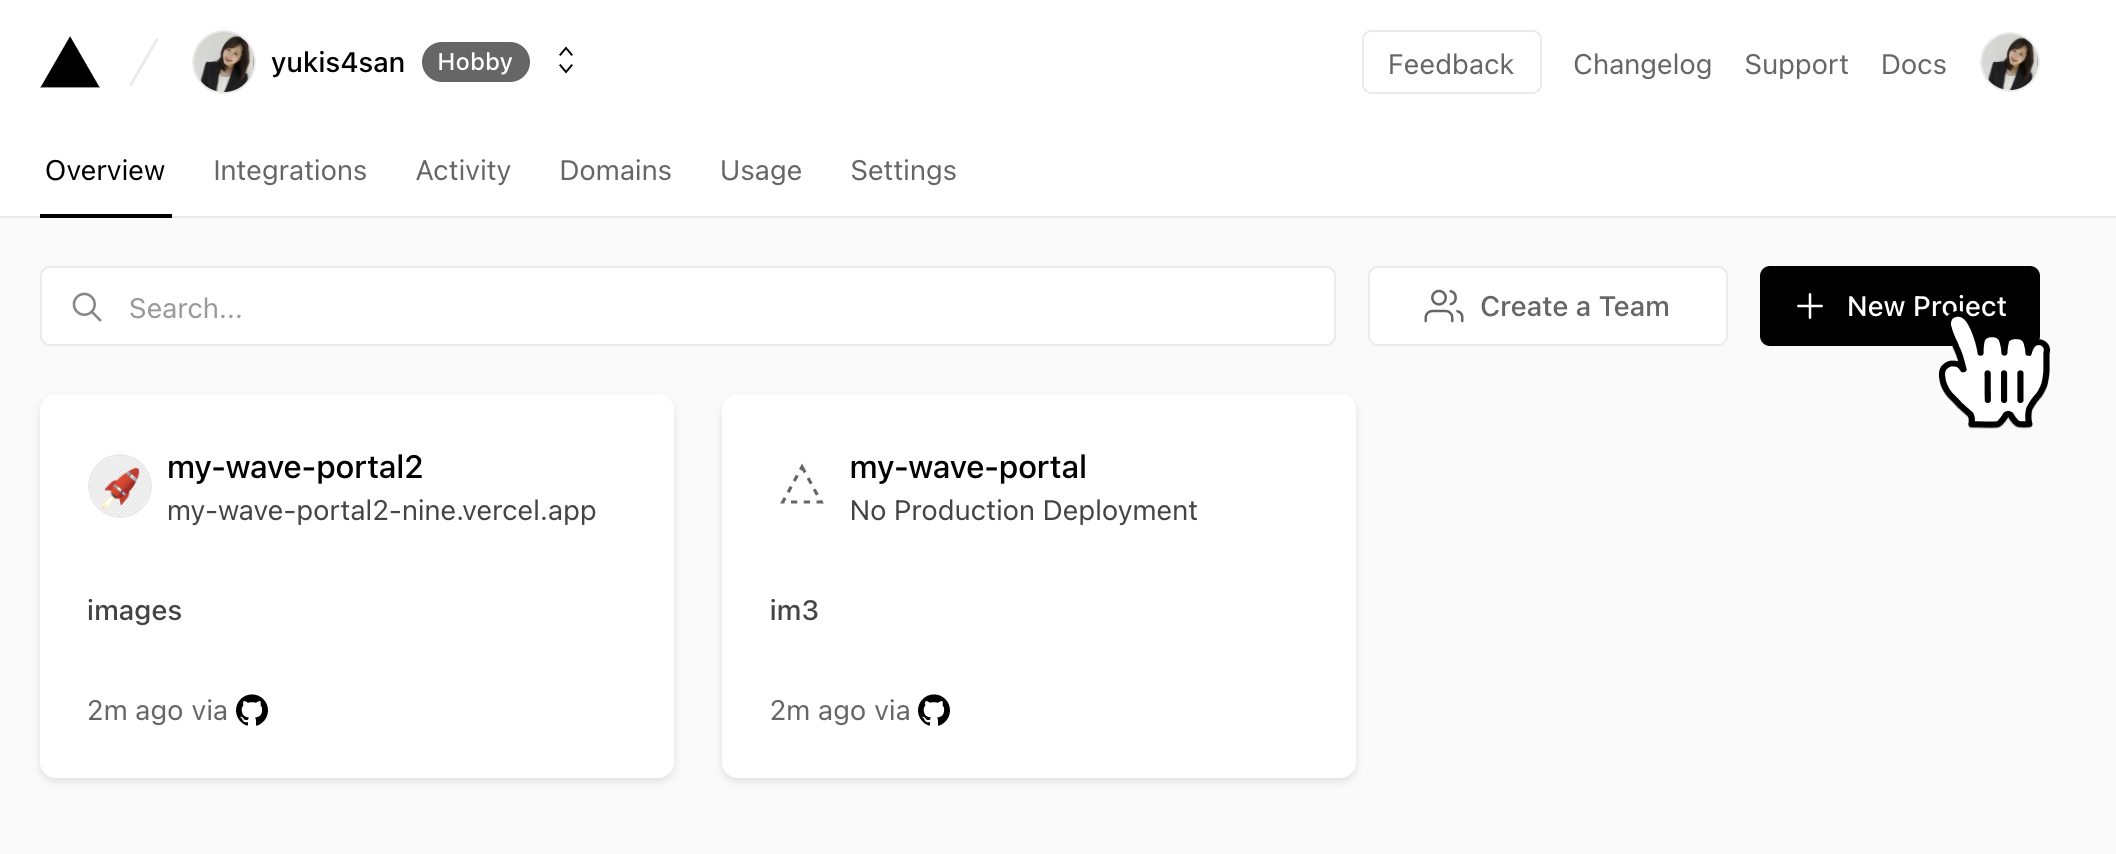Screen dimensions: 2116x854
Task: Click the search magnifier icon
Action: [87, 307]
